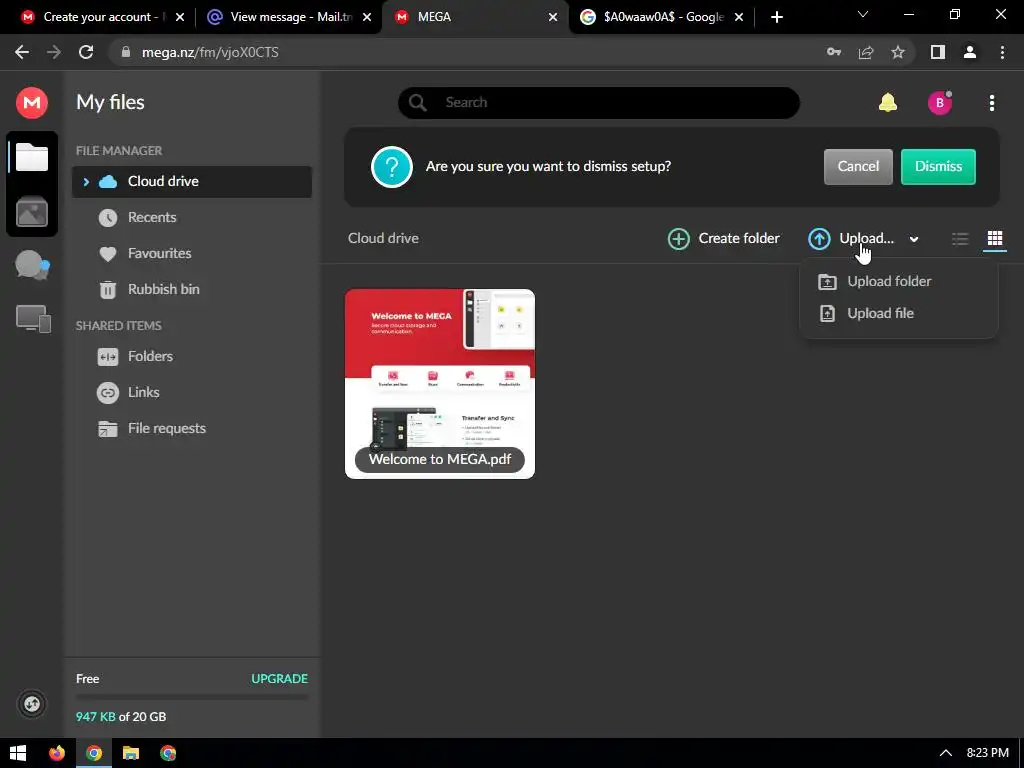Select the Welcome to MEGA.pdf thumbnail
Screen dimensions: 1024x768
(x=440, y=384)
